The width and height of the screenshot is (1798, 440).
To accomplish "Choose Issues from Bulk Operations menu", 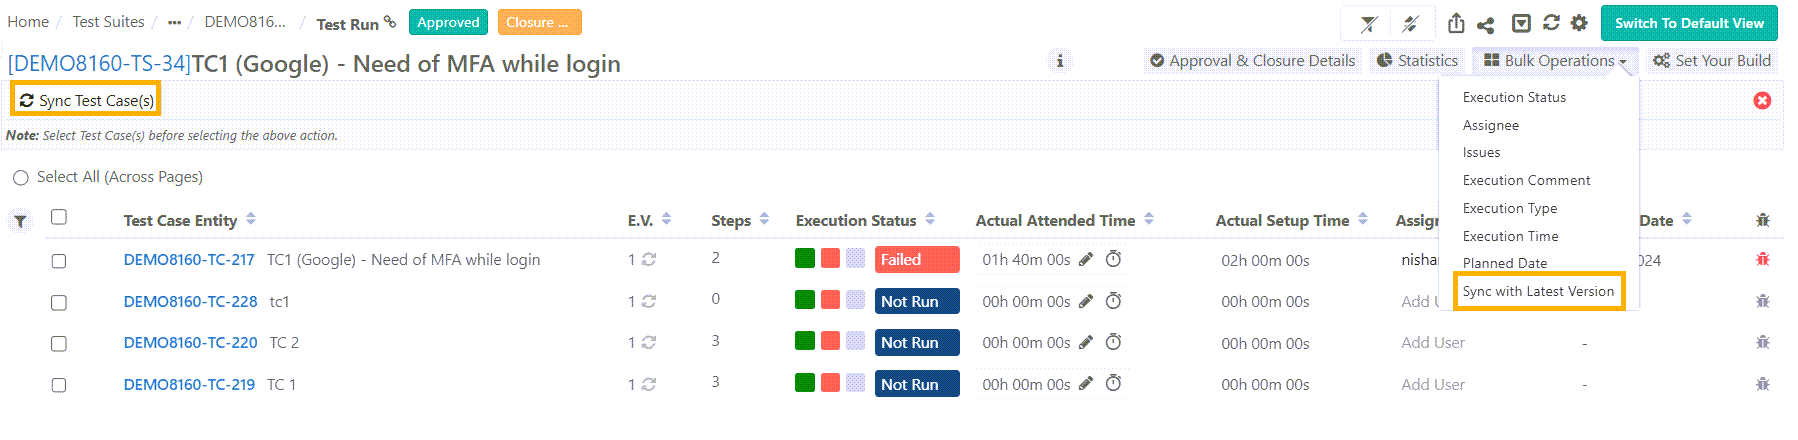I will 1481,153.
